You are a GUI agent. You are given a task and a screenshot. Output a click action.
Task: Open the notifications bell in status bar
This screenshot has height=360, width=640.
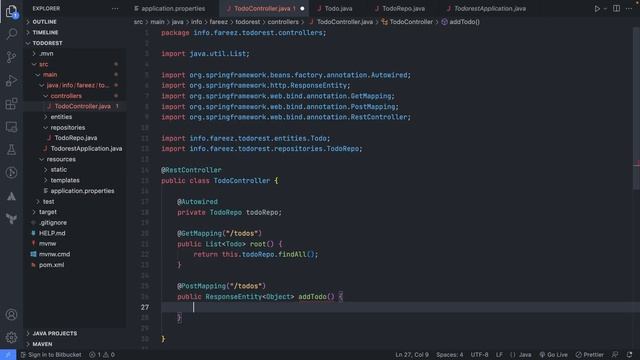[x=629, y=355]
